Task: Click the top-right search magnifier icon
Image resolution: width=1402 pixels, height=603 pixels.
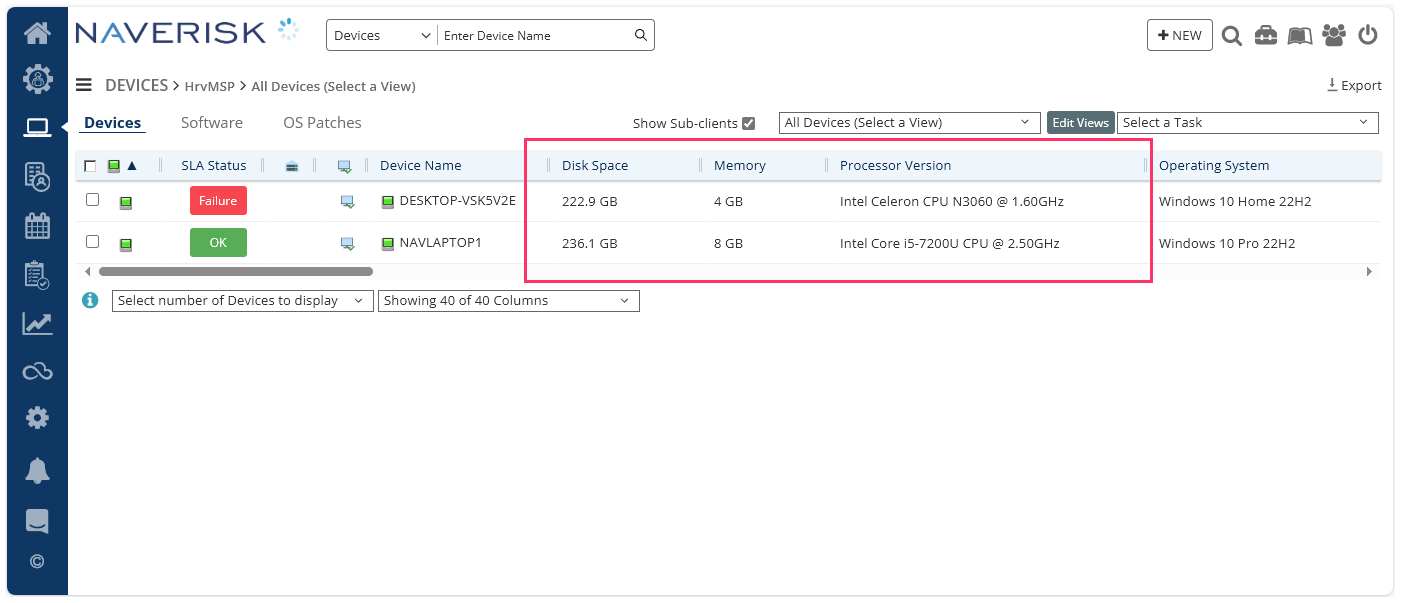Action: click(1232, 36)
